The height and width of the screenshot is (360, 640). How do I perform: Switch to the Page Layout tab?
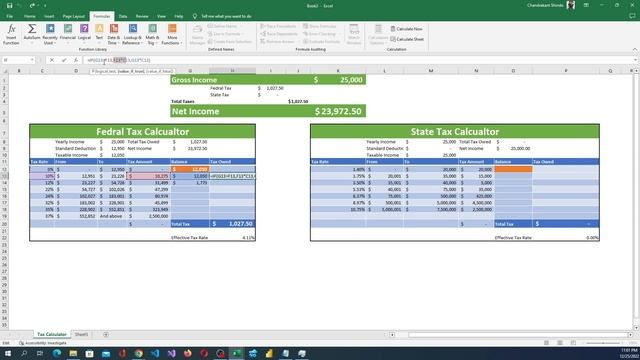click(73, 16)
